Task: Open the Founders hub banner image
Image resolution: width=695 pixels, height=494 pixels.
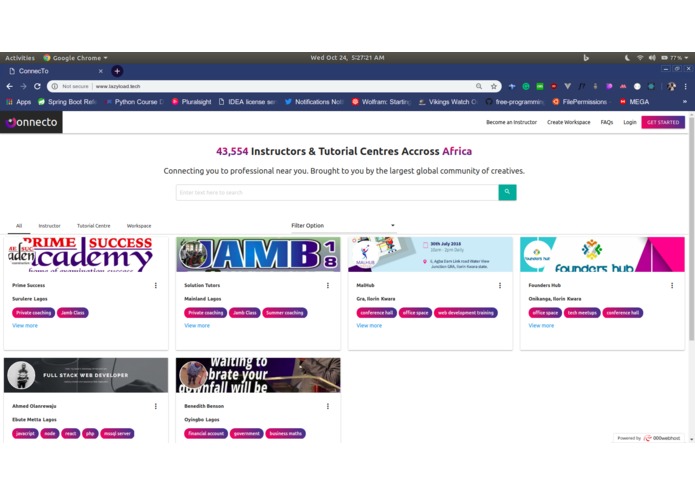Action: pos(602,254)
